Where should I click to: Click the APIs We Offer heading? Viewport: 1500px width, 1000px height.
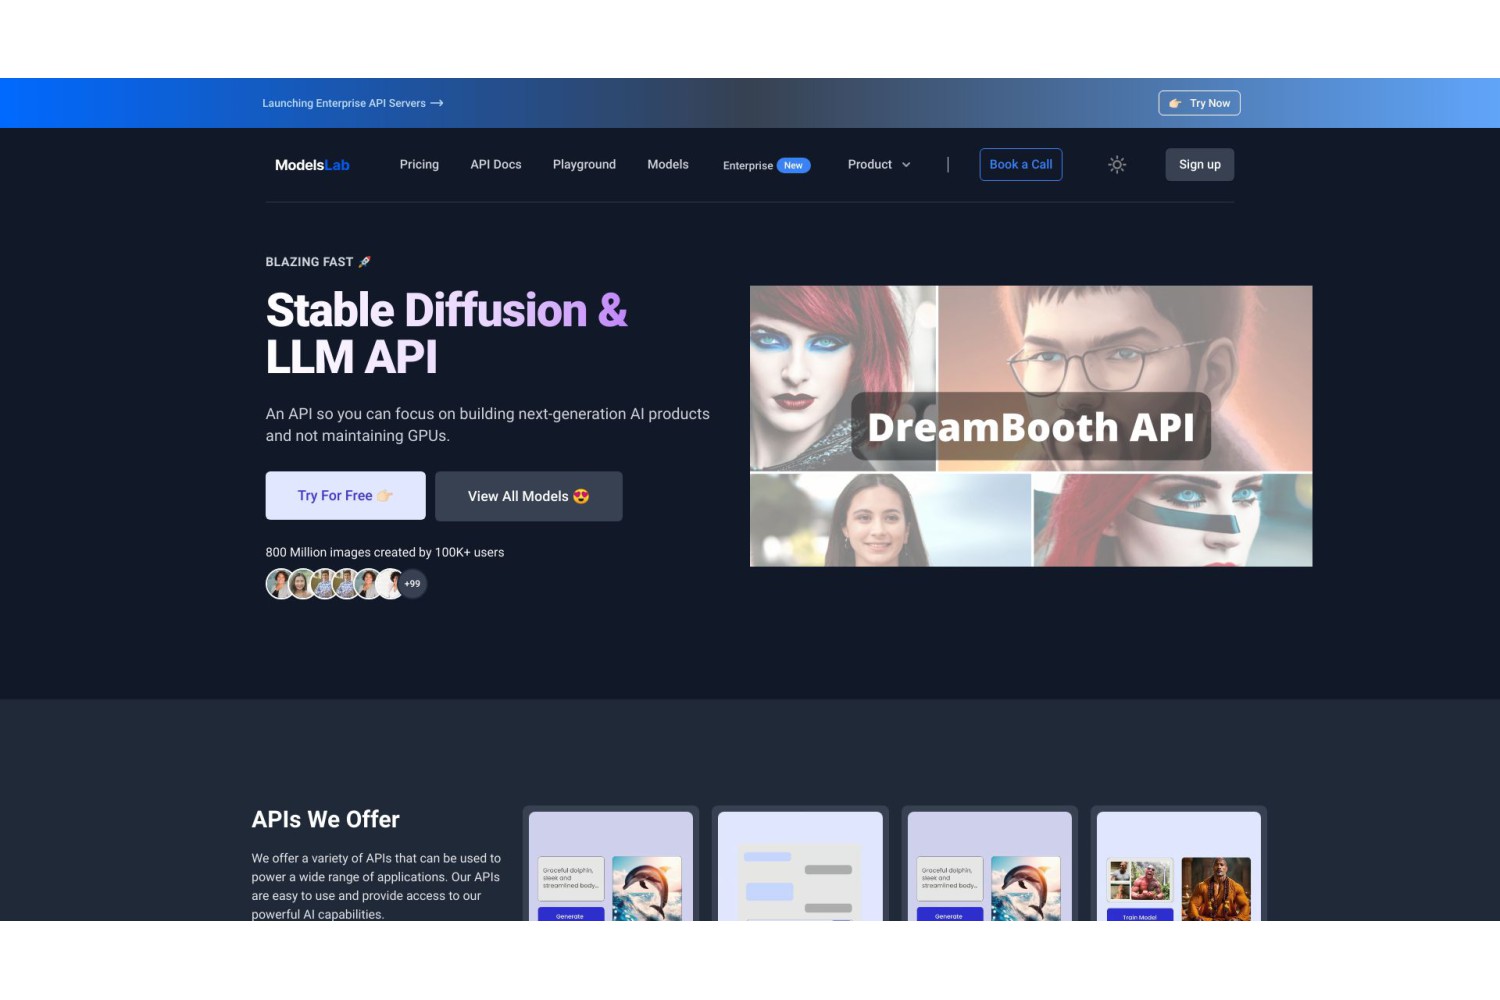[x=326, y=819]
